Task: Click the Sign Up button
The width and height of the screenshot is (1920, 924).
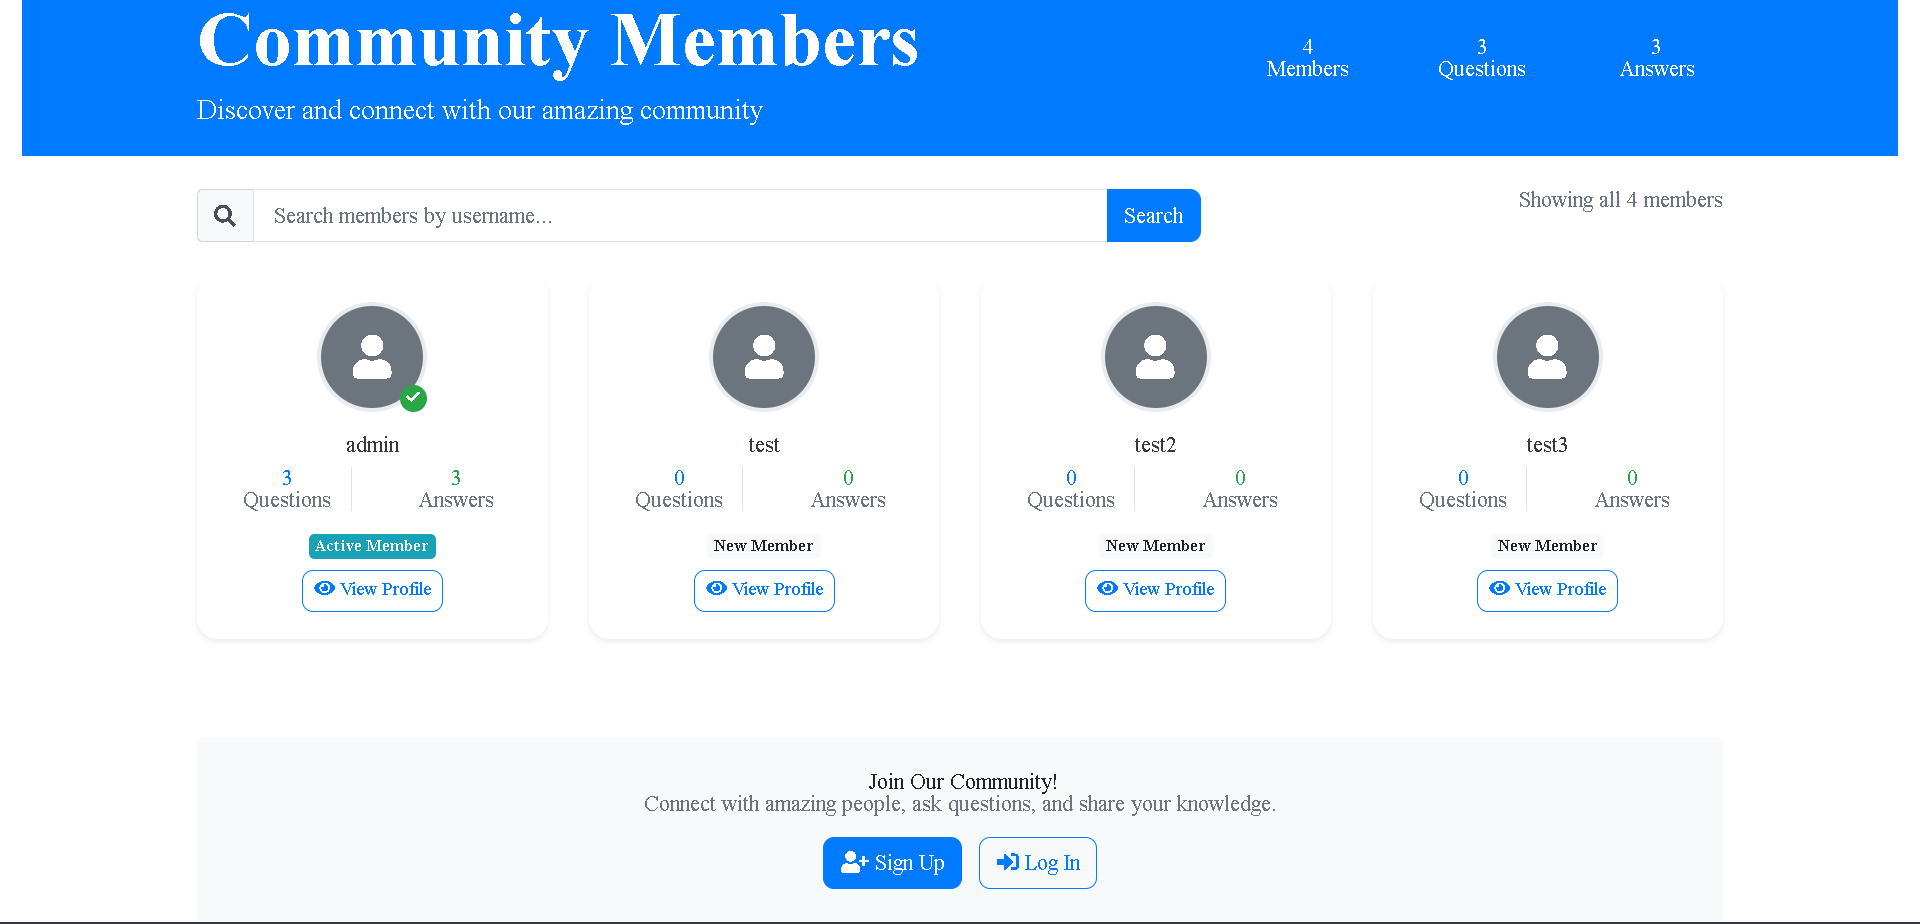Action: pyautogui.click(x=892, y=862)
